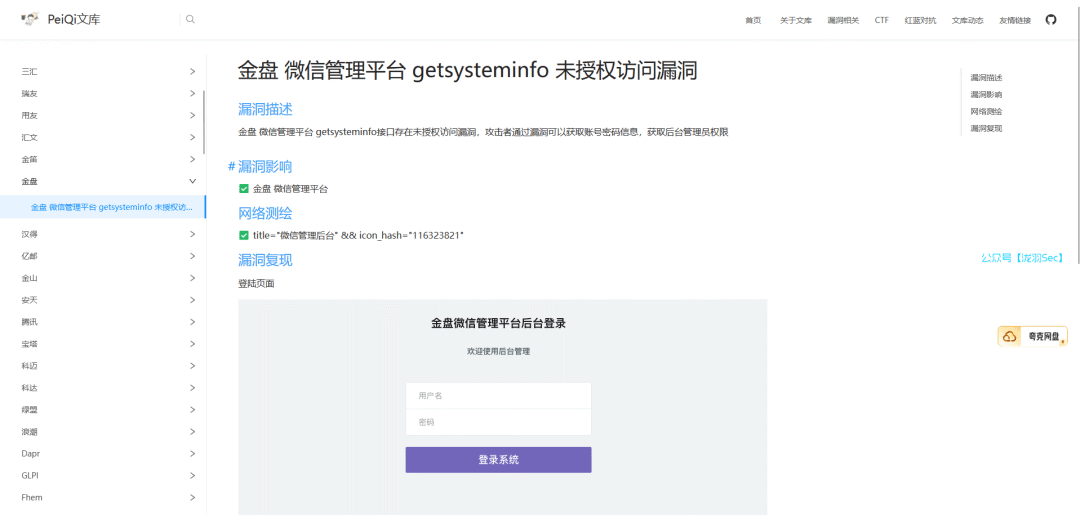Click the PeiQi文库 logo icon
Screen dimensions: 1080x515
(30, 19)
